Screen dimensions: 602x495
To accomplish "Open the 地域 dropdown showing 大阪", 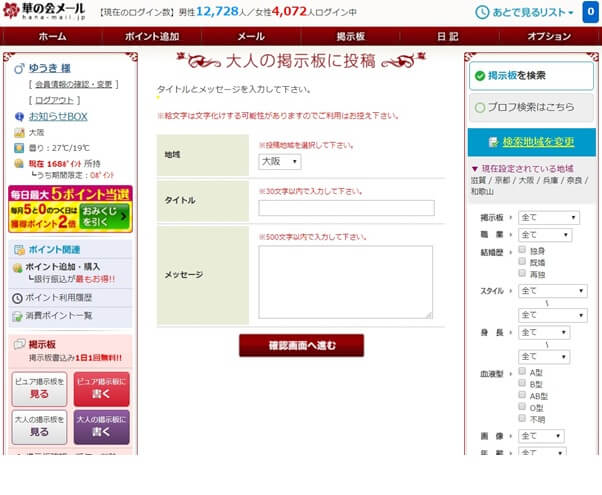I will click(x=280, y=162).
